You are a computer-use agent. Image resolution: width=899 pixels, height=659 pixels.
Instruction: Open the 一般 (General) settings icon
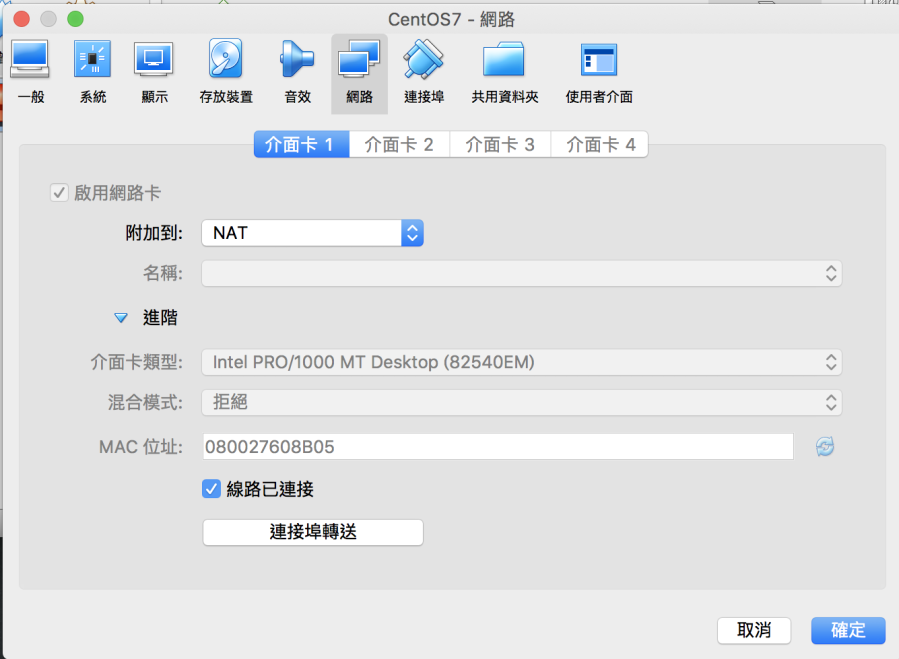pos(30,62)
